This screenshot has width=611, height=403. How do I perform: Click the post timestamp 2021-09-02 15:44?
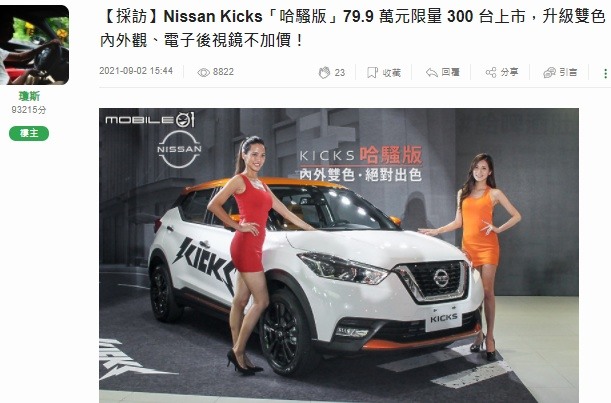(136, 71)
